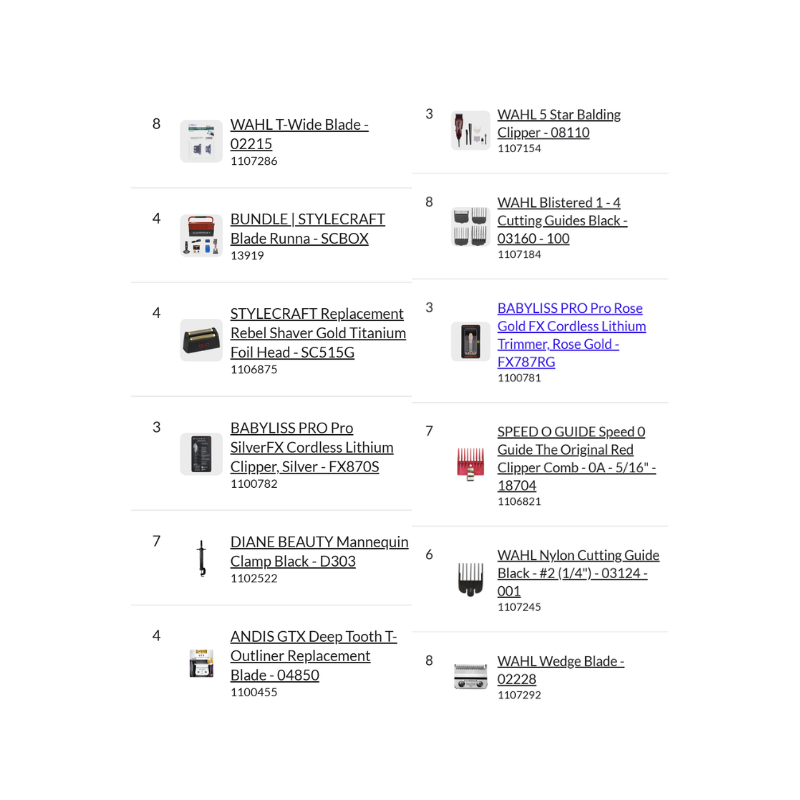Image resolution: width=800 pixels, height=800 pixels.
Task: Click the DIANE BEAUTY Mannequin Clamp link
Action: (319, 551)
